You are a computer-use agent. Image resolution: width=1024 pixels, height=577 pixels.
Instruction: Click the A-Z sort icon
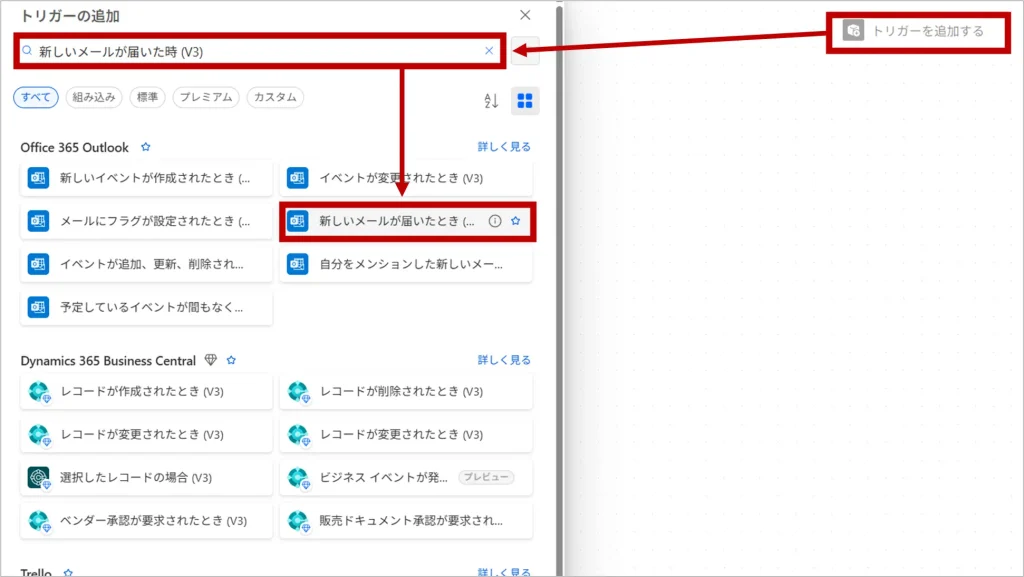coord(491,101)
